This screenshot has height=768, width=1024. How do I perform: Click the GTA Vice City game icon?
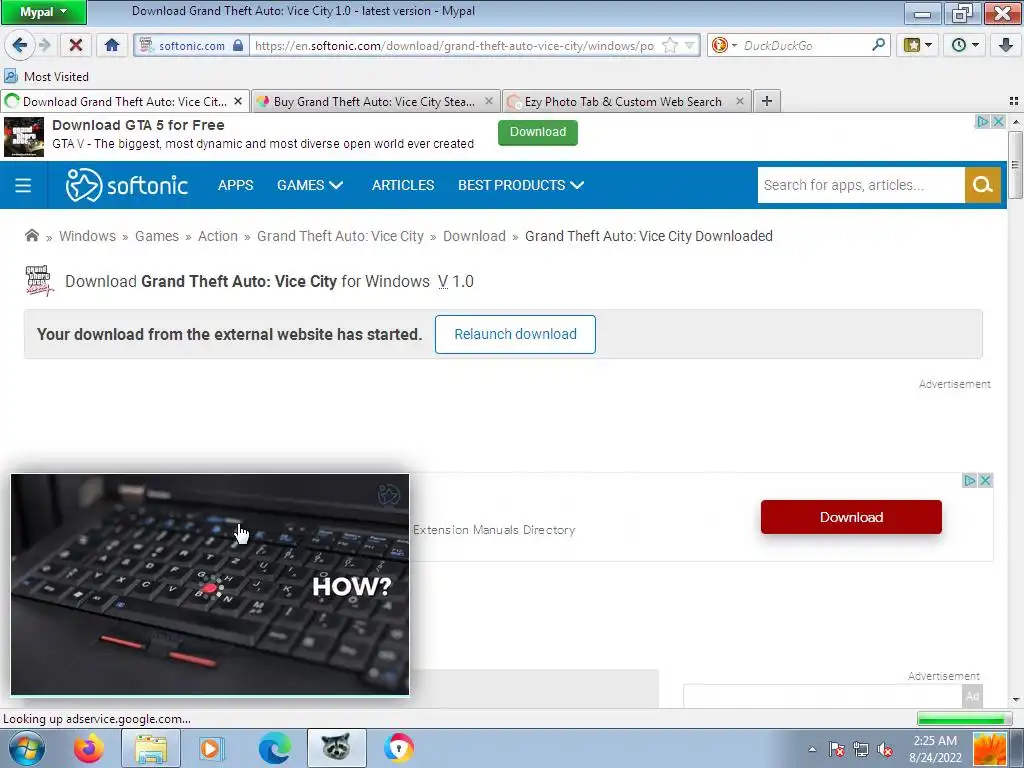(x=39, y=281)
